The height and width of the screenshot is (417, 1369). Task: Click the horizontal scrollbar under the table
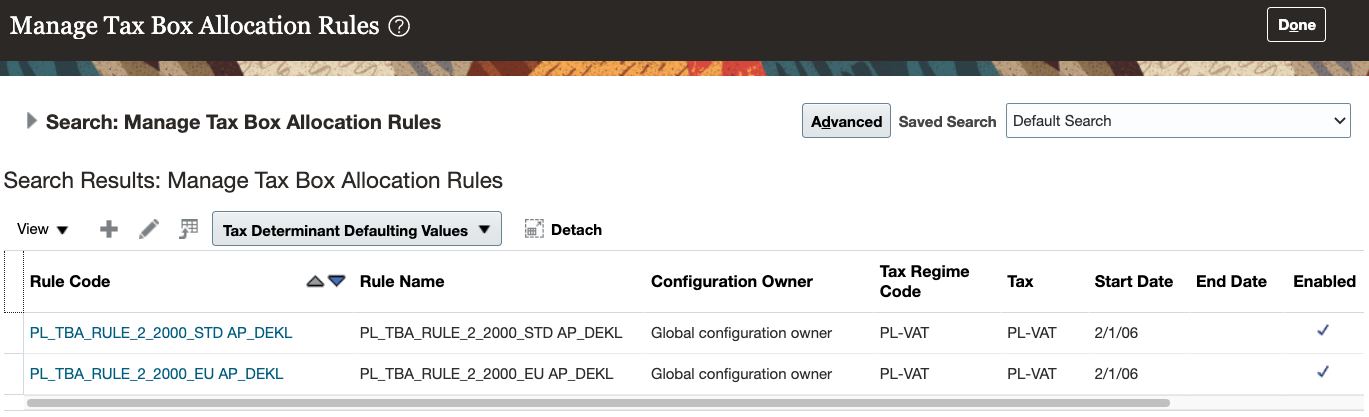pos(598,403)
